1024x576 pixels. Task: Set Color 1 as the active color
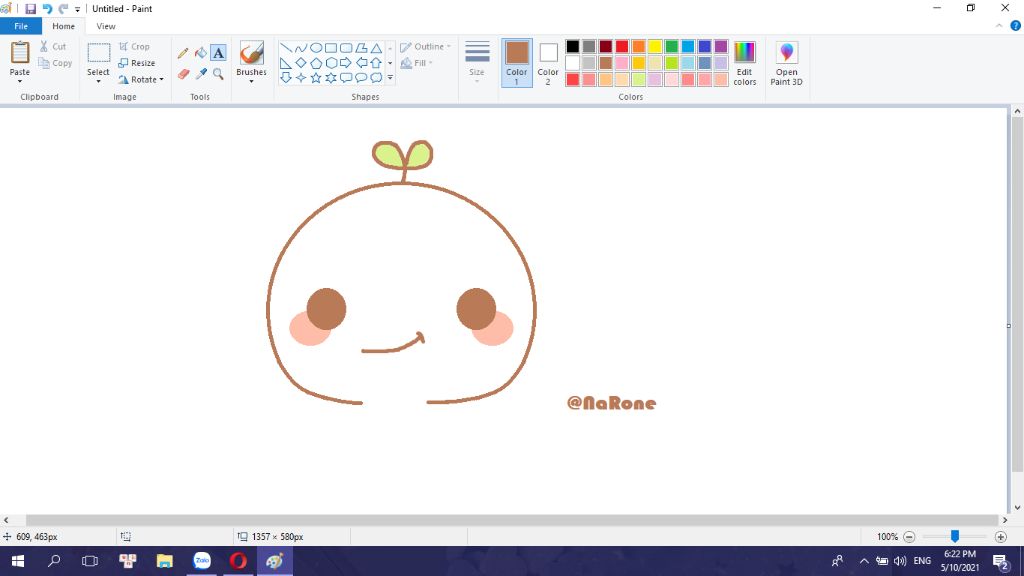(517, 63)
